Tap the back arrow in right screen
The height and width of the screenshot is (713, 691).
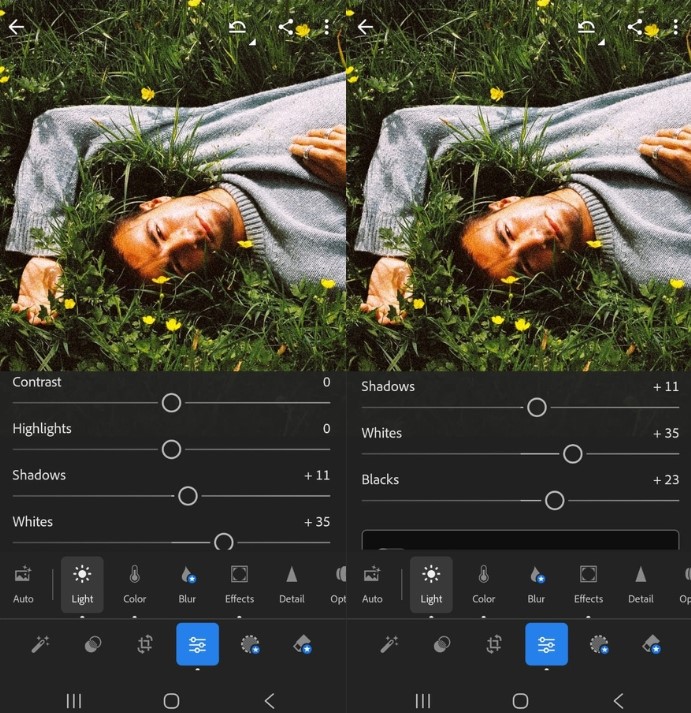click(366, 27)
